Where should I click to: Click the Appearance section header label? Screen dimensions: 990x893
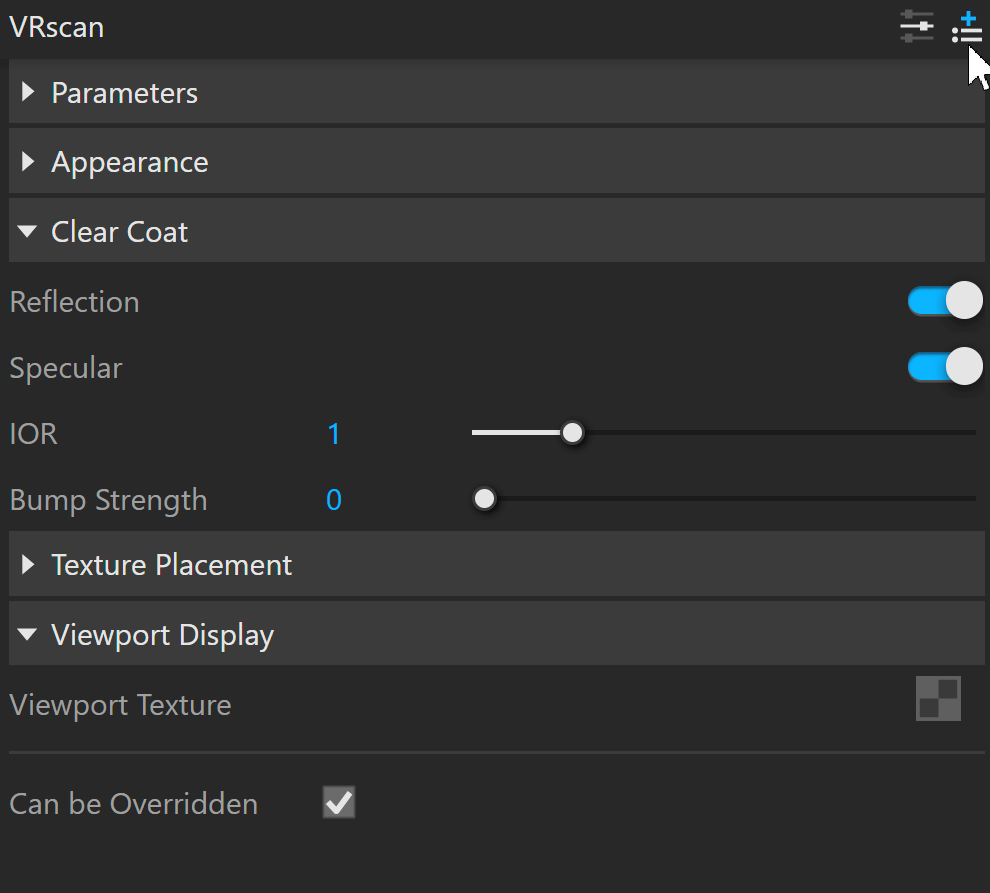pos(129,163)
